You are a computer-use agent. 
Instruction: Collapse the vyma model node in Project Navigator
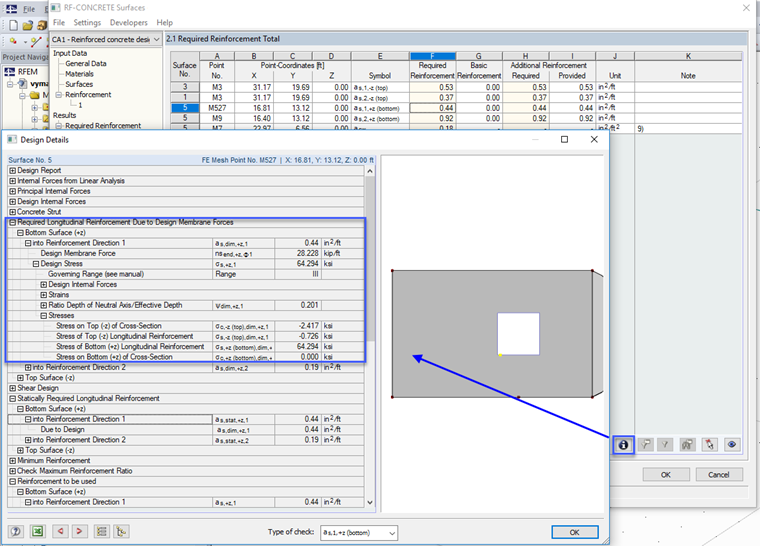tap(10, 83)
